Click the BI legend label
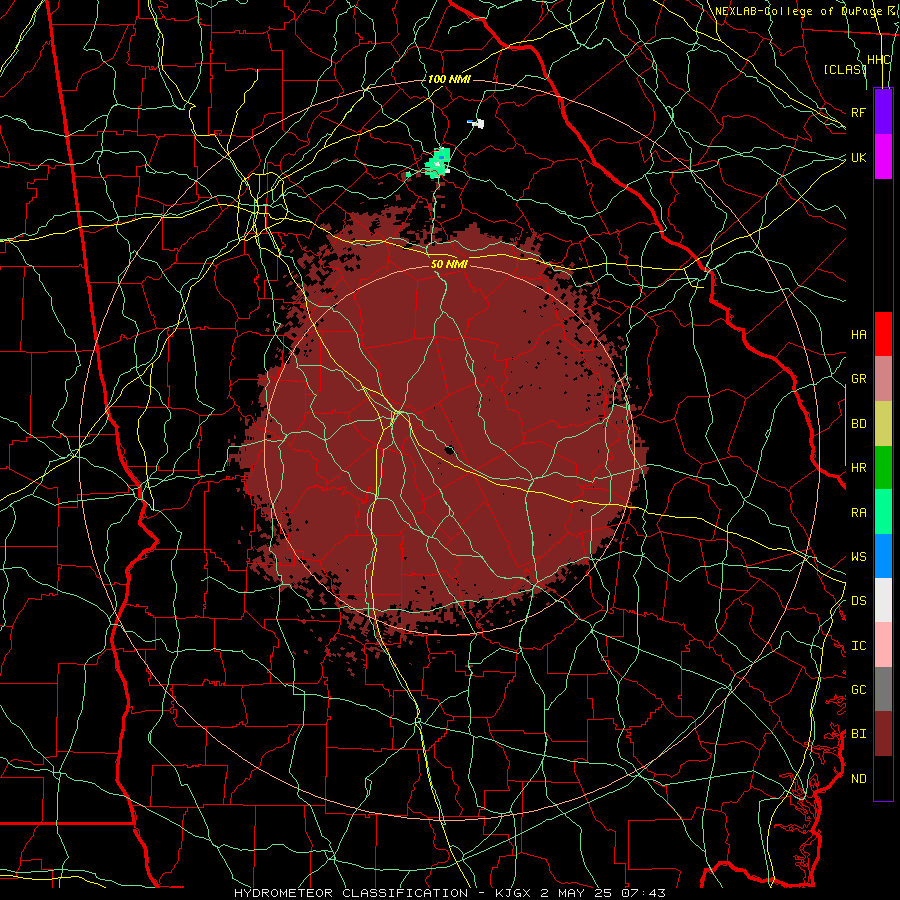 (859, 734)
